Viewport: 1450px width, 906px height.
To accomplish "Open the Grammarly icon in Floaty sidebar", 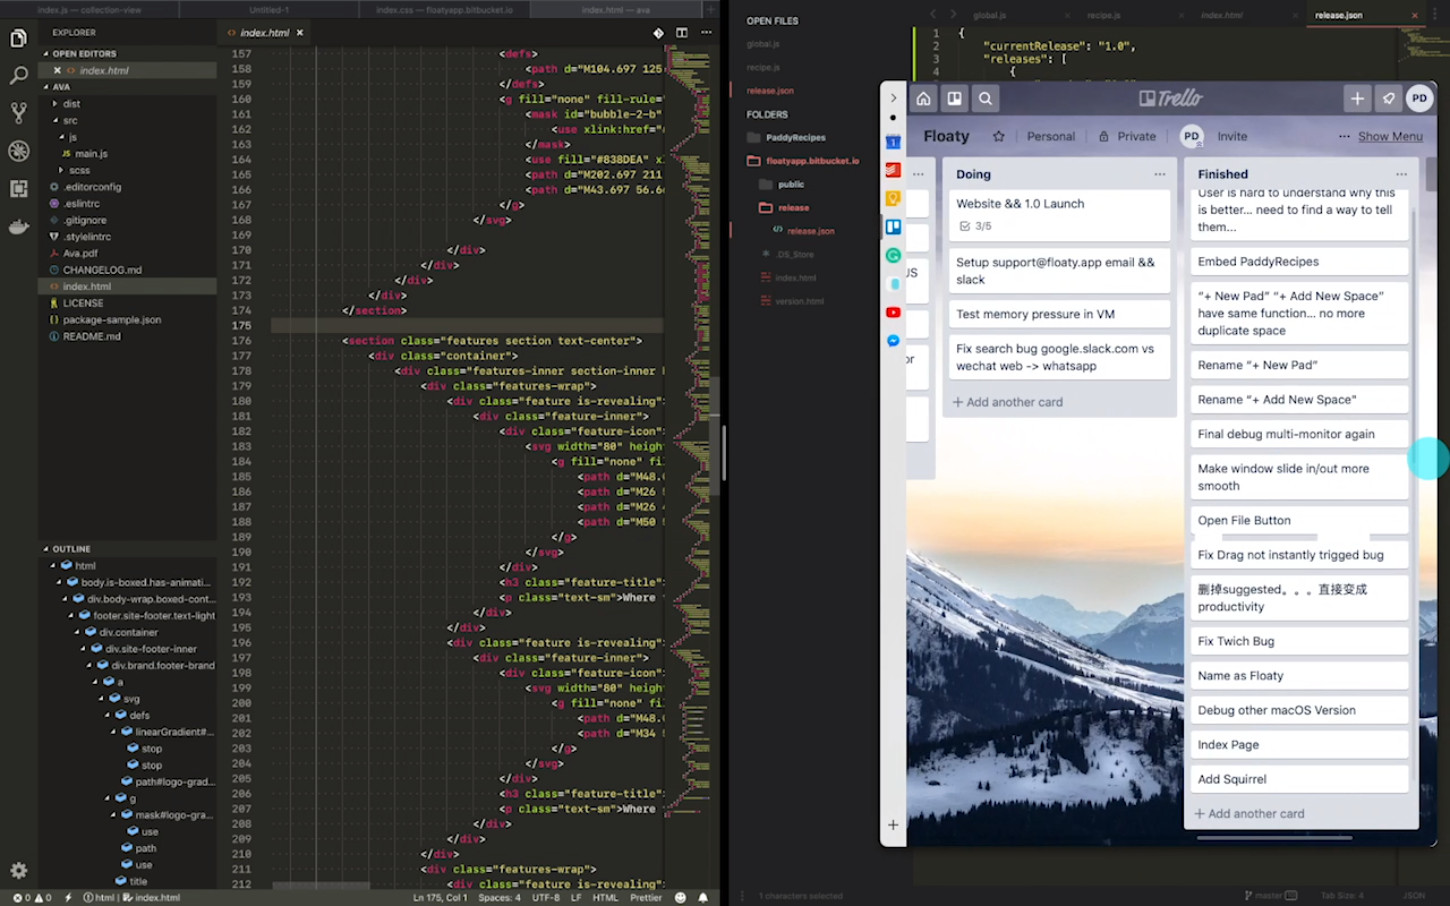I will pyautogui.click(x=893, y=256).
